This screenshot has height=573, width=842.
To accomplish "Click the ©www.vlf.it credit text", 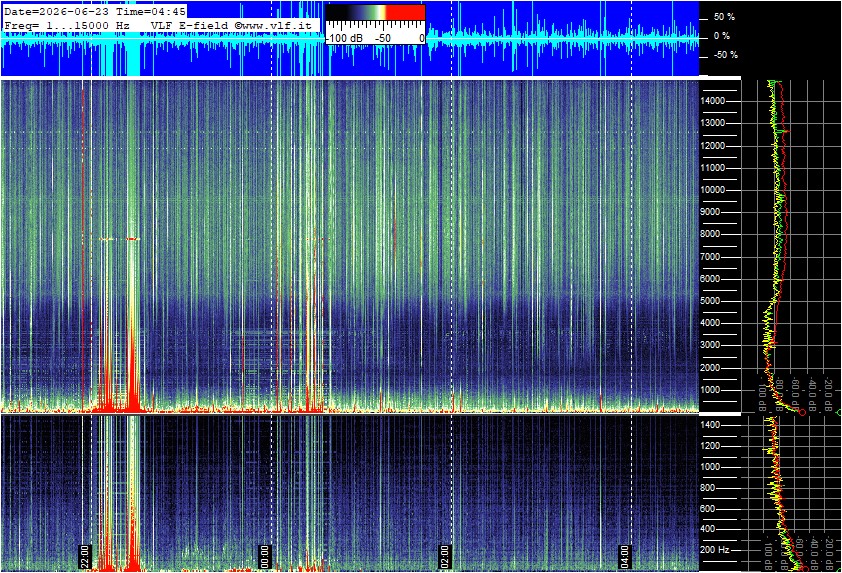I will coord(273,25).
